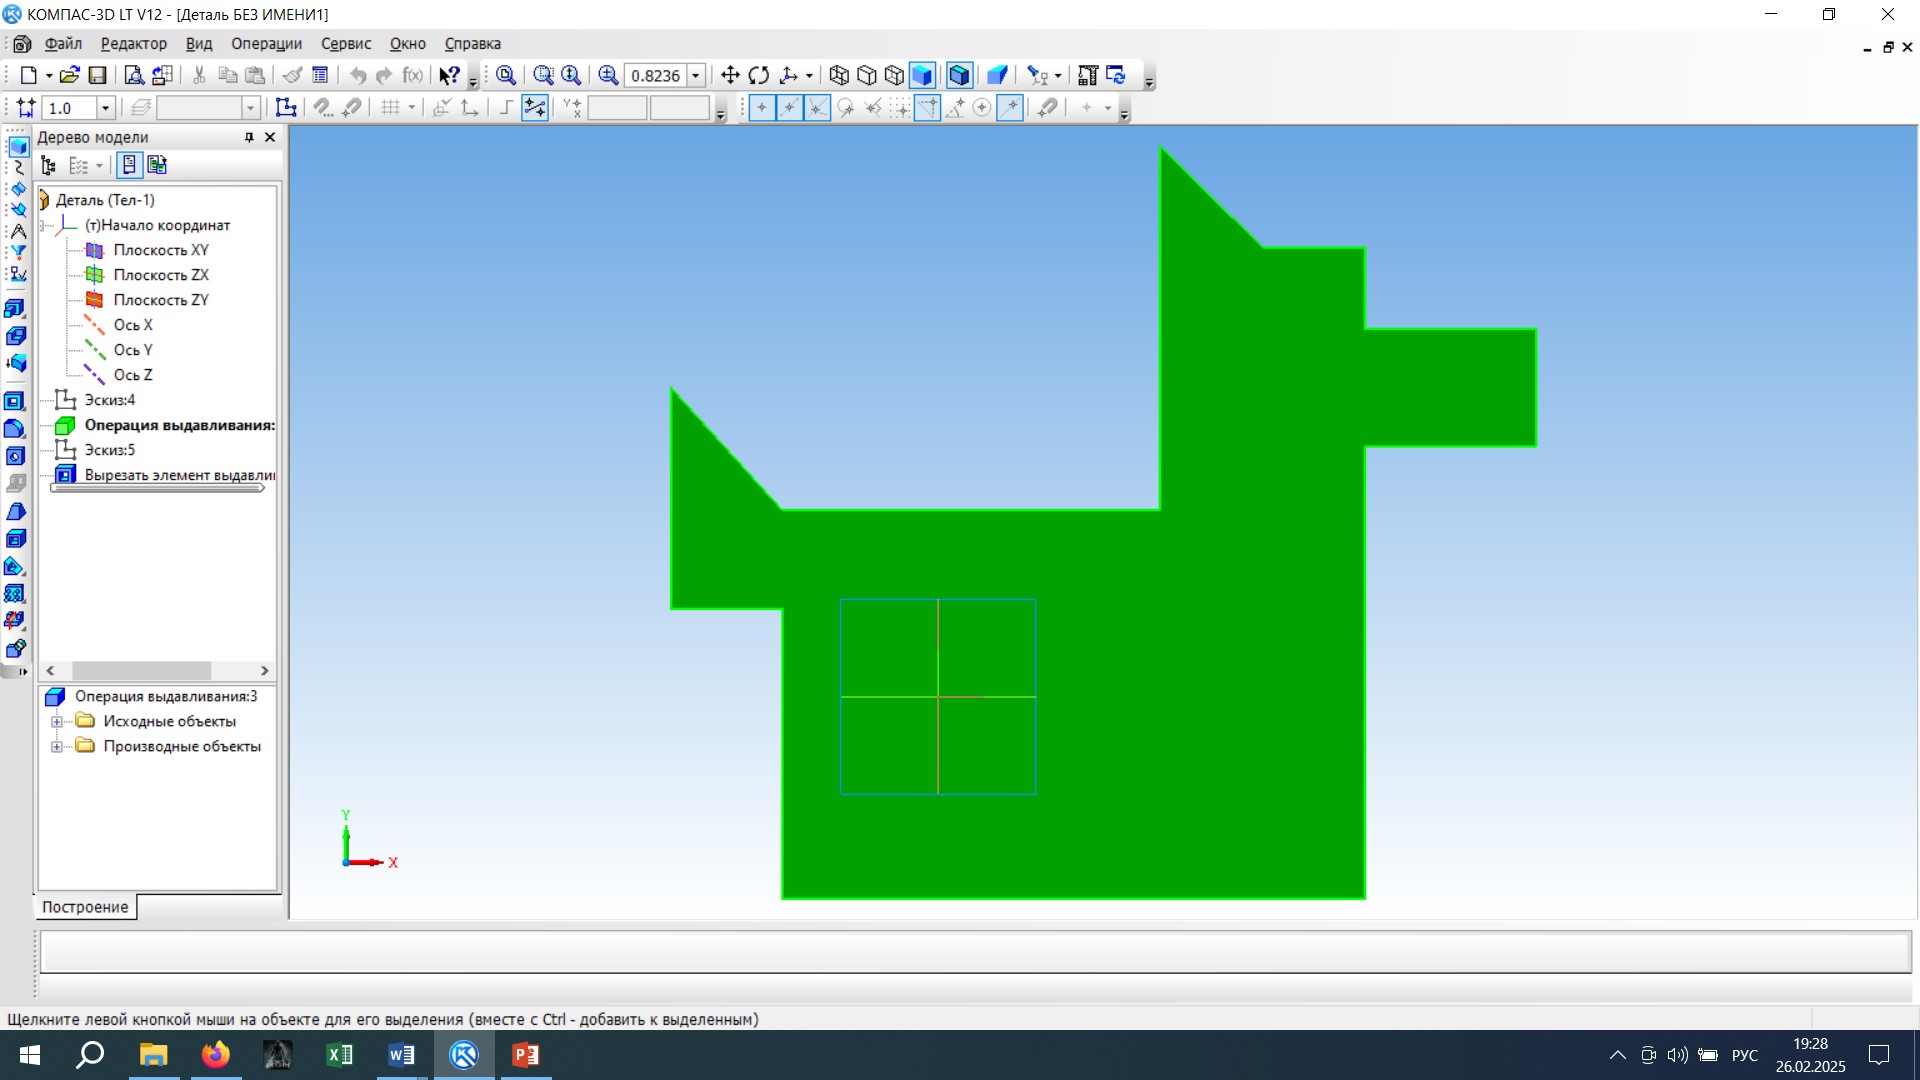This screenshot has height=1080, width=1920.
Task: Select the hole tool in left toolbar
Action: (15, 456)
